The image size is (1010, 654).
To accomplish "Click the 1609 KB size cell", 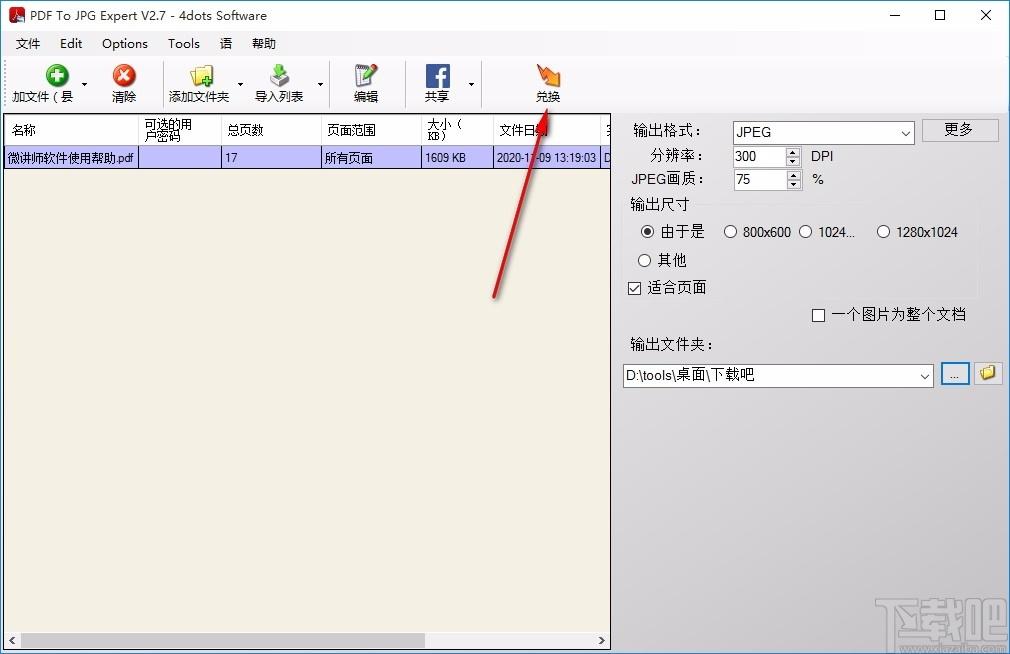I will 457,158.
